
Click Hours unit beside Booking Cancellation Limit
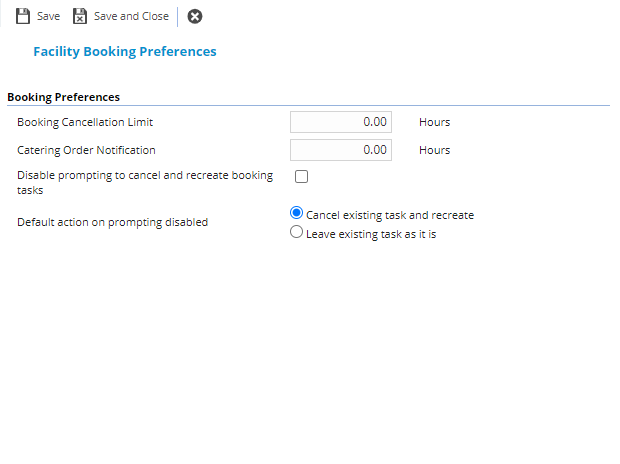(x=434, y=122)
